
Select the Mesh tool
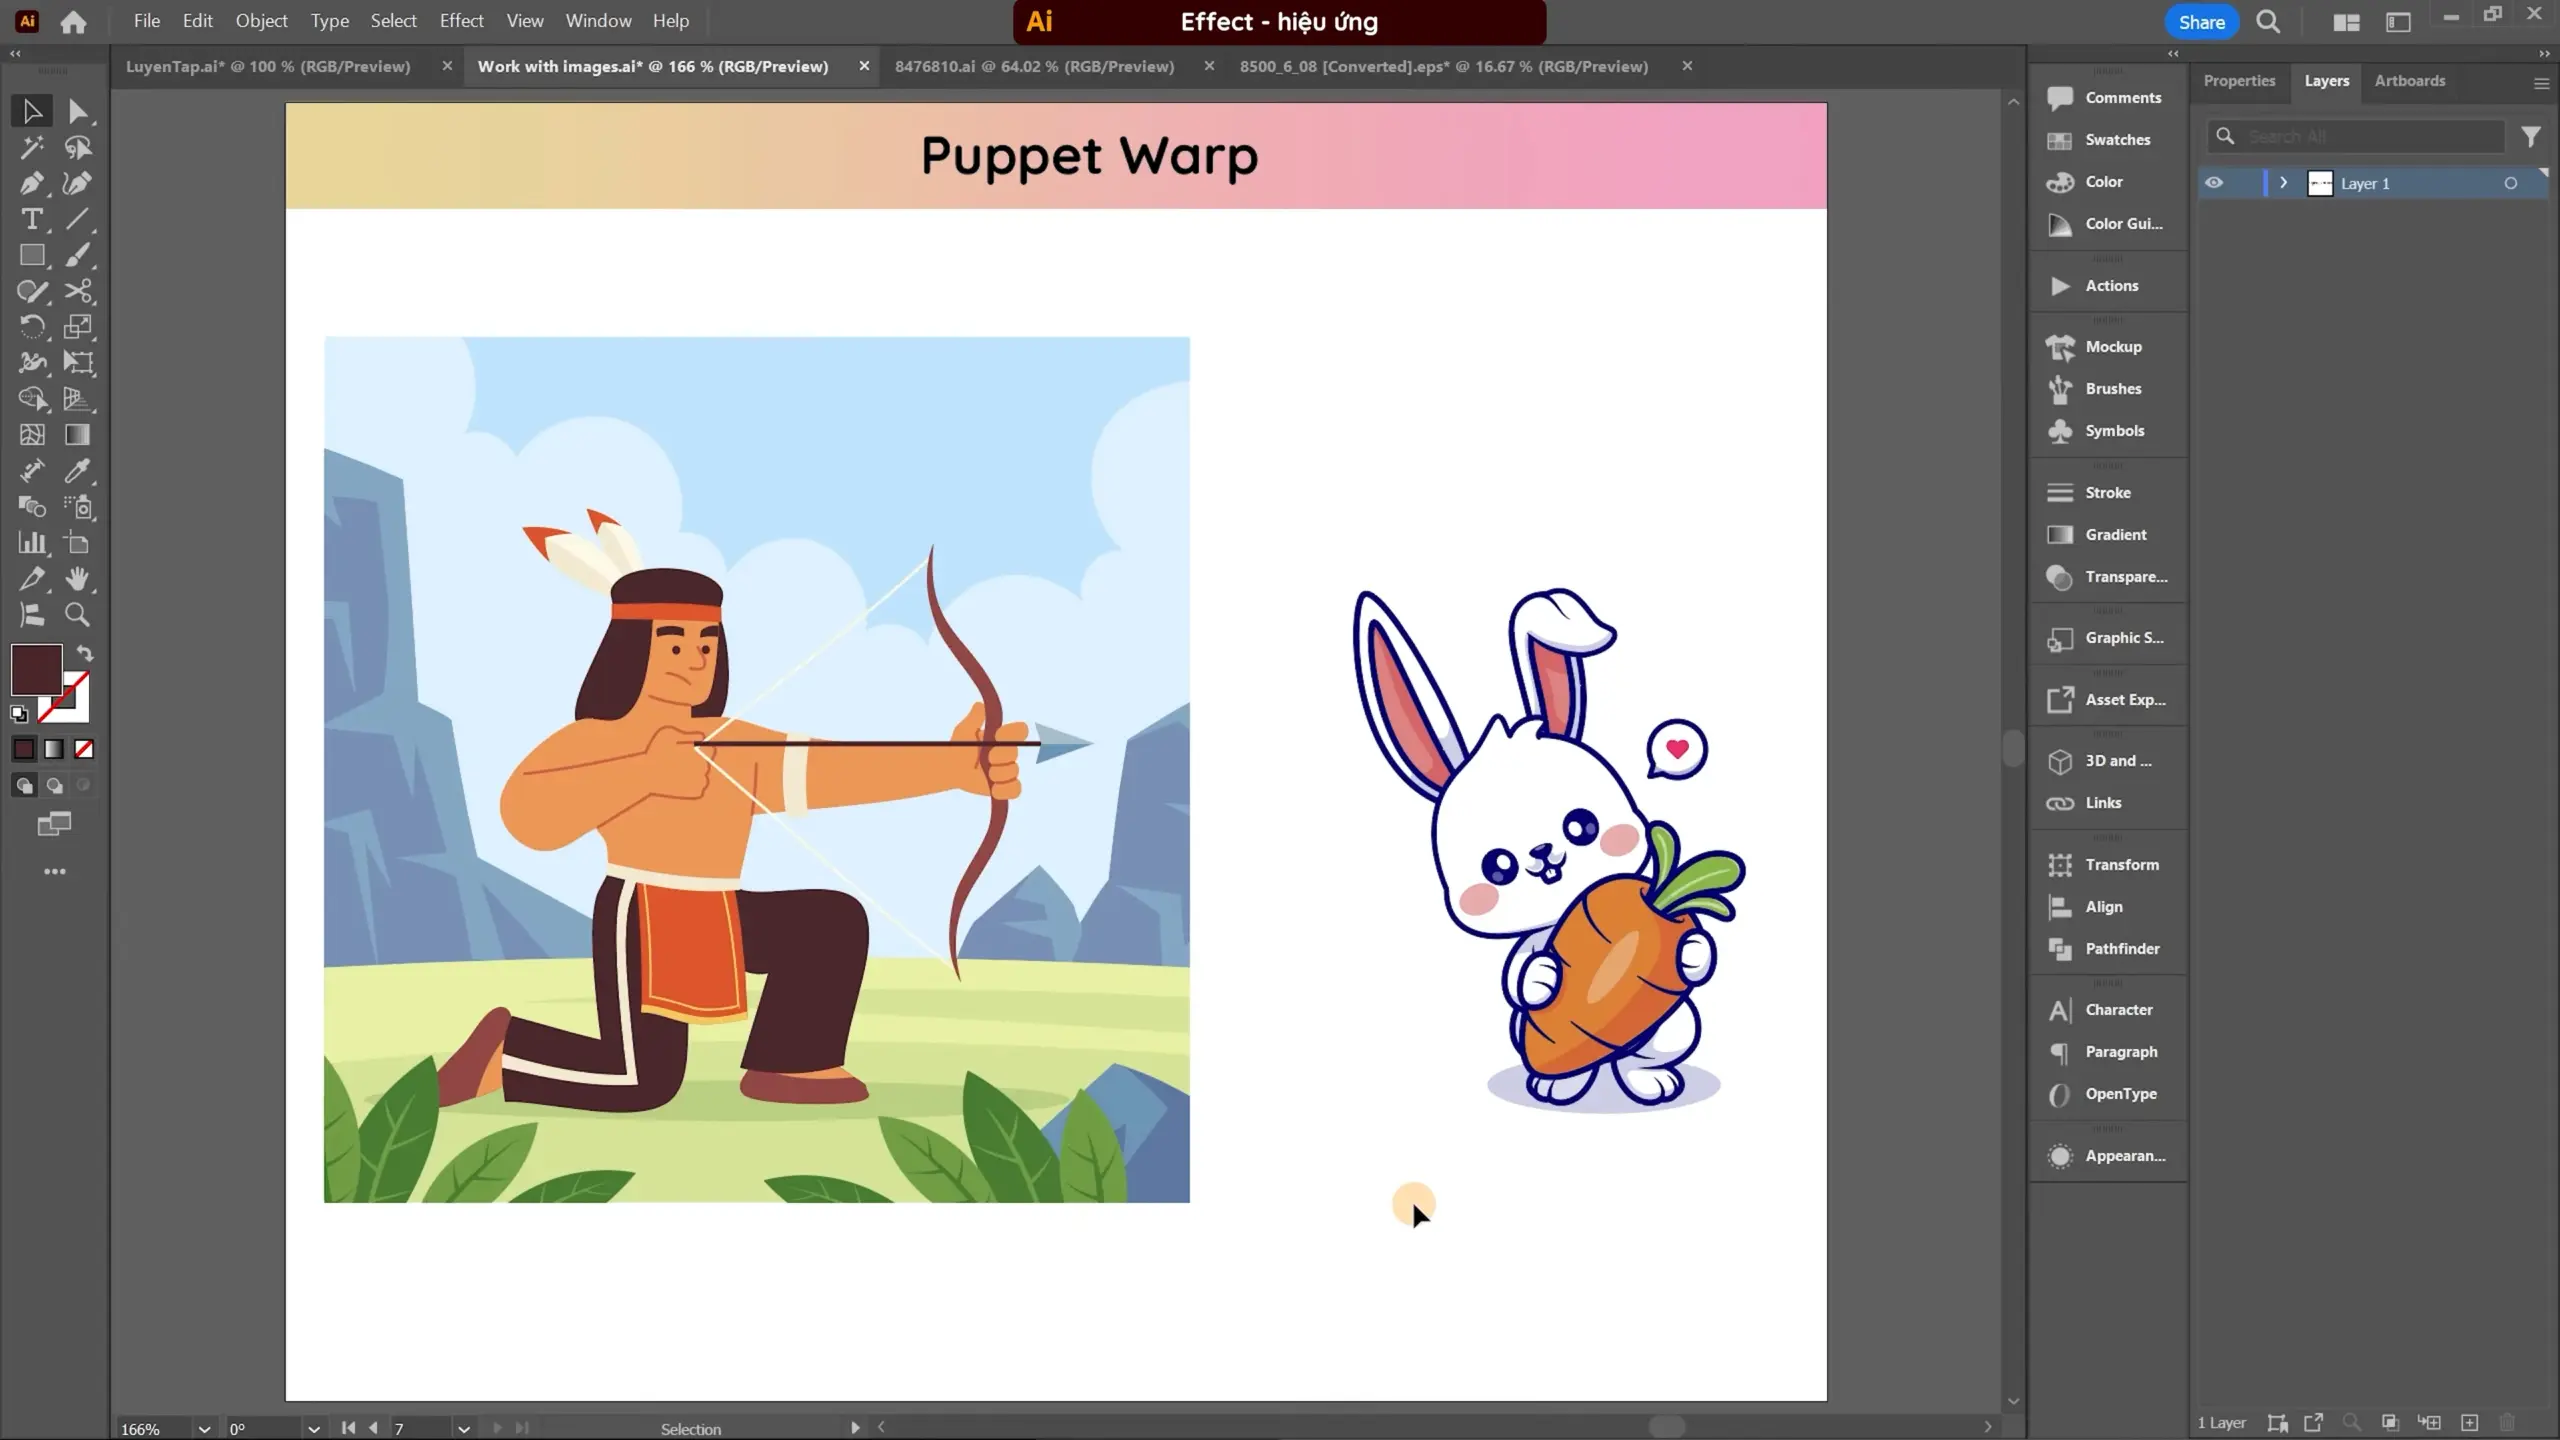click(31, 435)
